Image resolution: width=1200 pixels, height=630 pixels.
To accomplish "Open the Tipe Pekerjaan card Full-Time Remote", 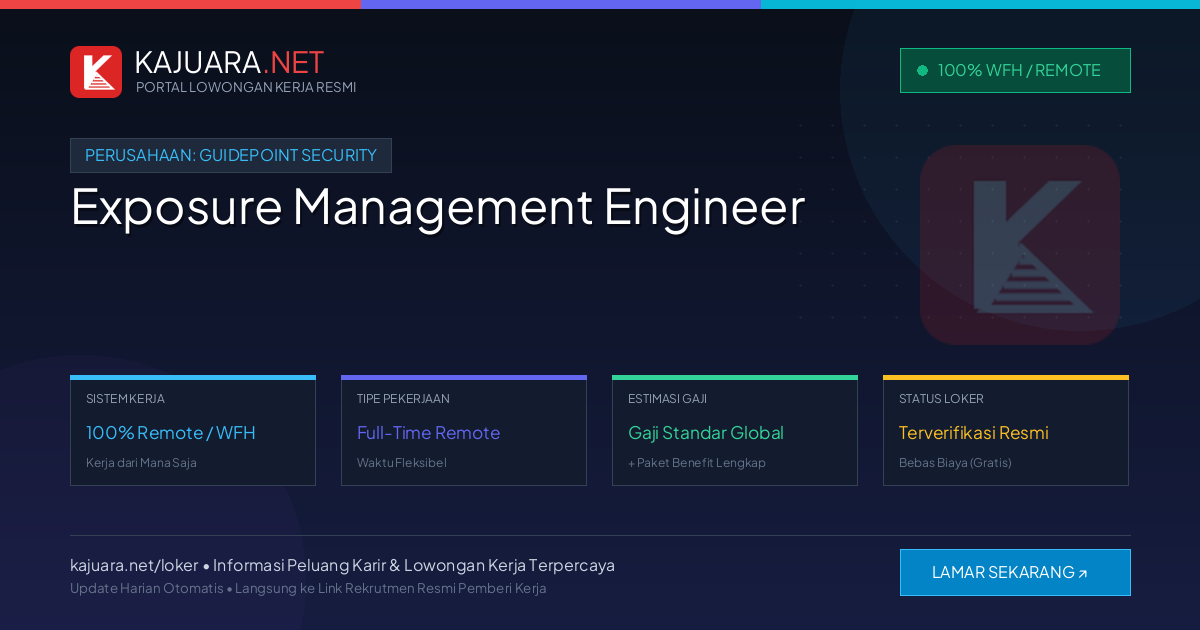I will point(464,431).
